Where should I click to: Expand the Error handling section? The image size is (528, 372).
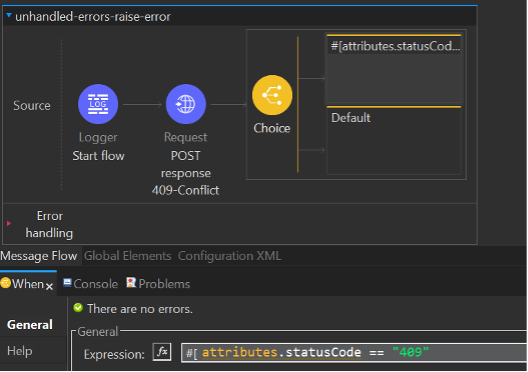[9, 223]
